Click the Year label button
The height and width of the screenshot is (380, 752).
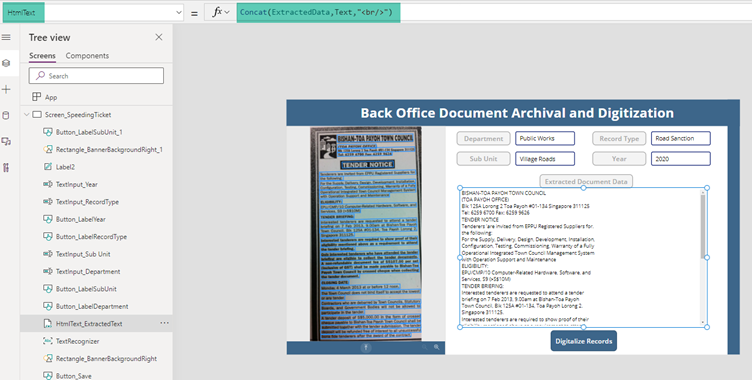click(619, 159)
